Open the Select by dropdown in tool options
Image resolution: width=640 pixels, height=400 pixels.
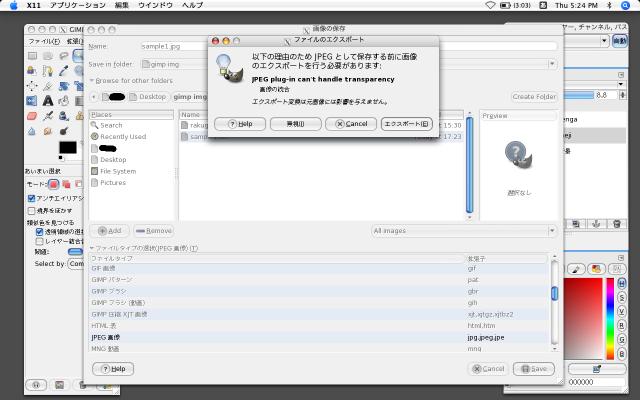coord(76,264)
